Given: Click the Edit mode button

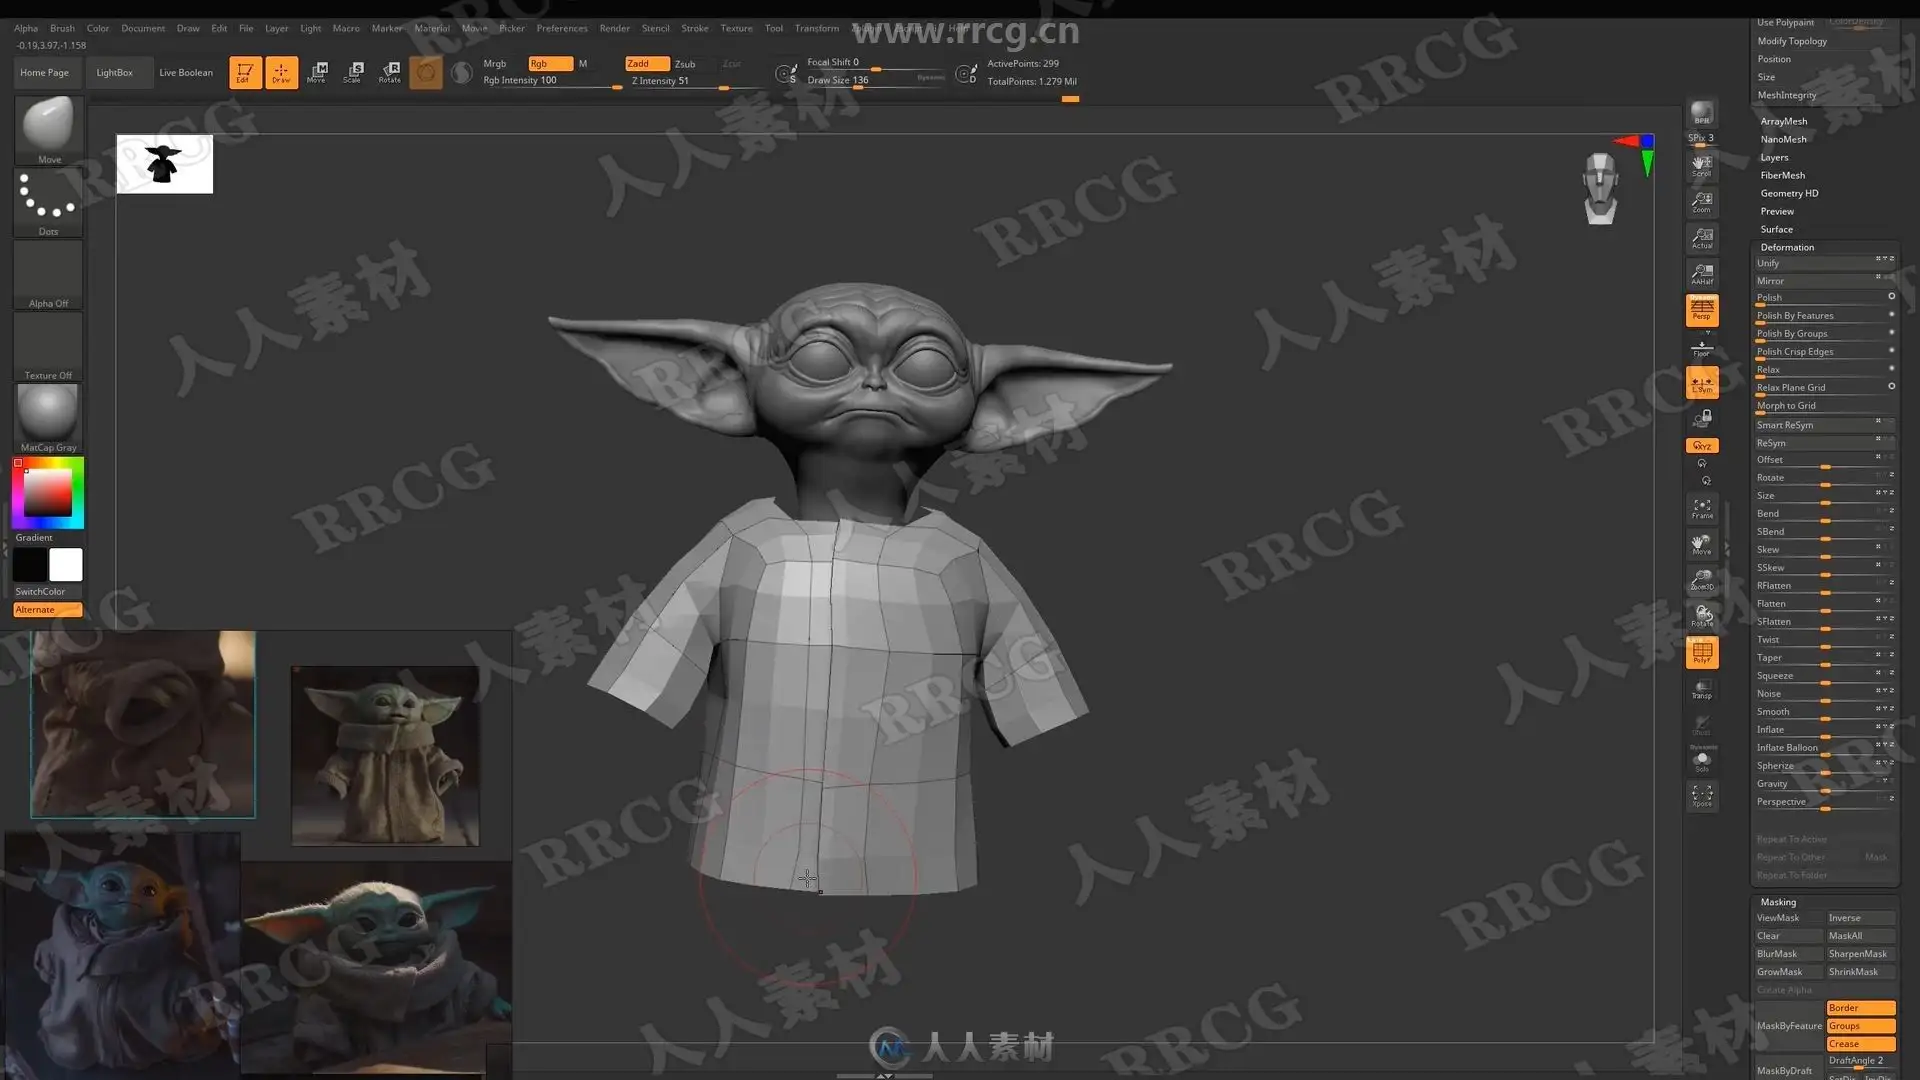Looking at the screenshot, I should point(245,72).
